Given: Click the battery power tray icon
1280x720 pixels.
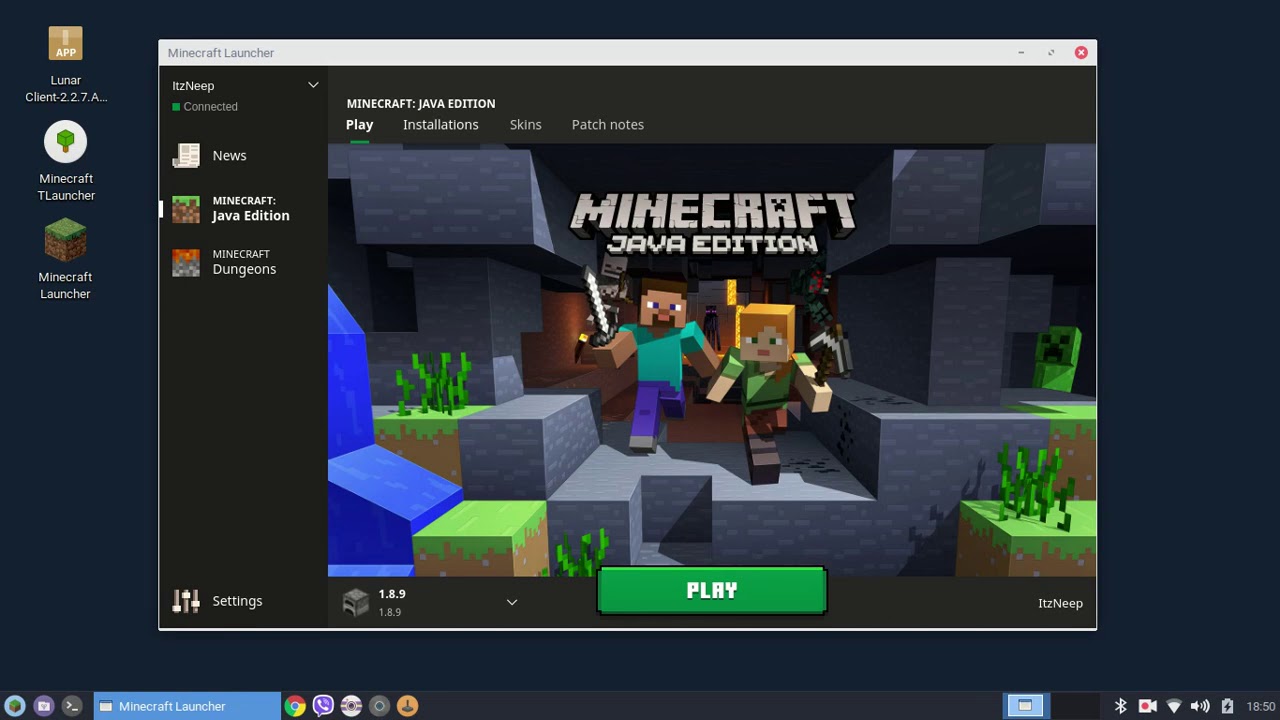Looking at the screenshot, I should [x=1227, y=706].
